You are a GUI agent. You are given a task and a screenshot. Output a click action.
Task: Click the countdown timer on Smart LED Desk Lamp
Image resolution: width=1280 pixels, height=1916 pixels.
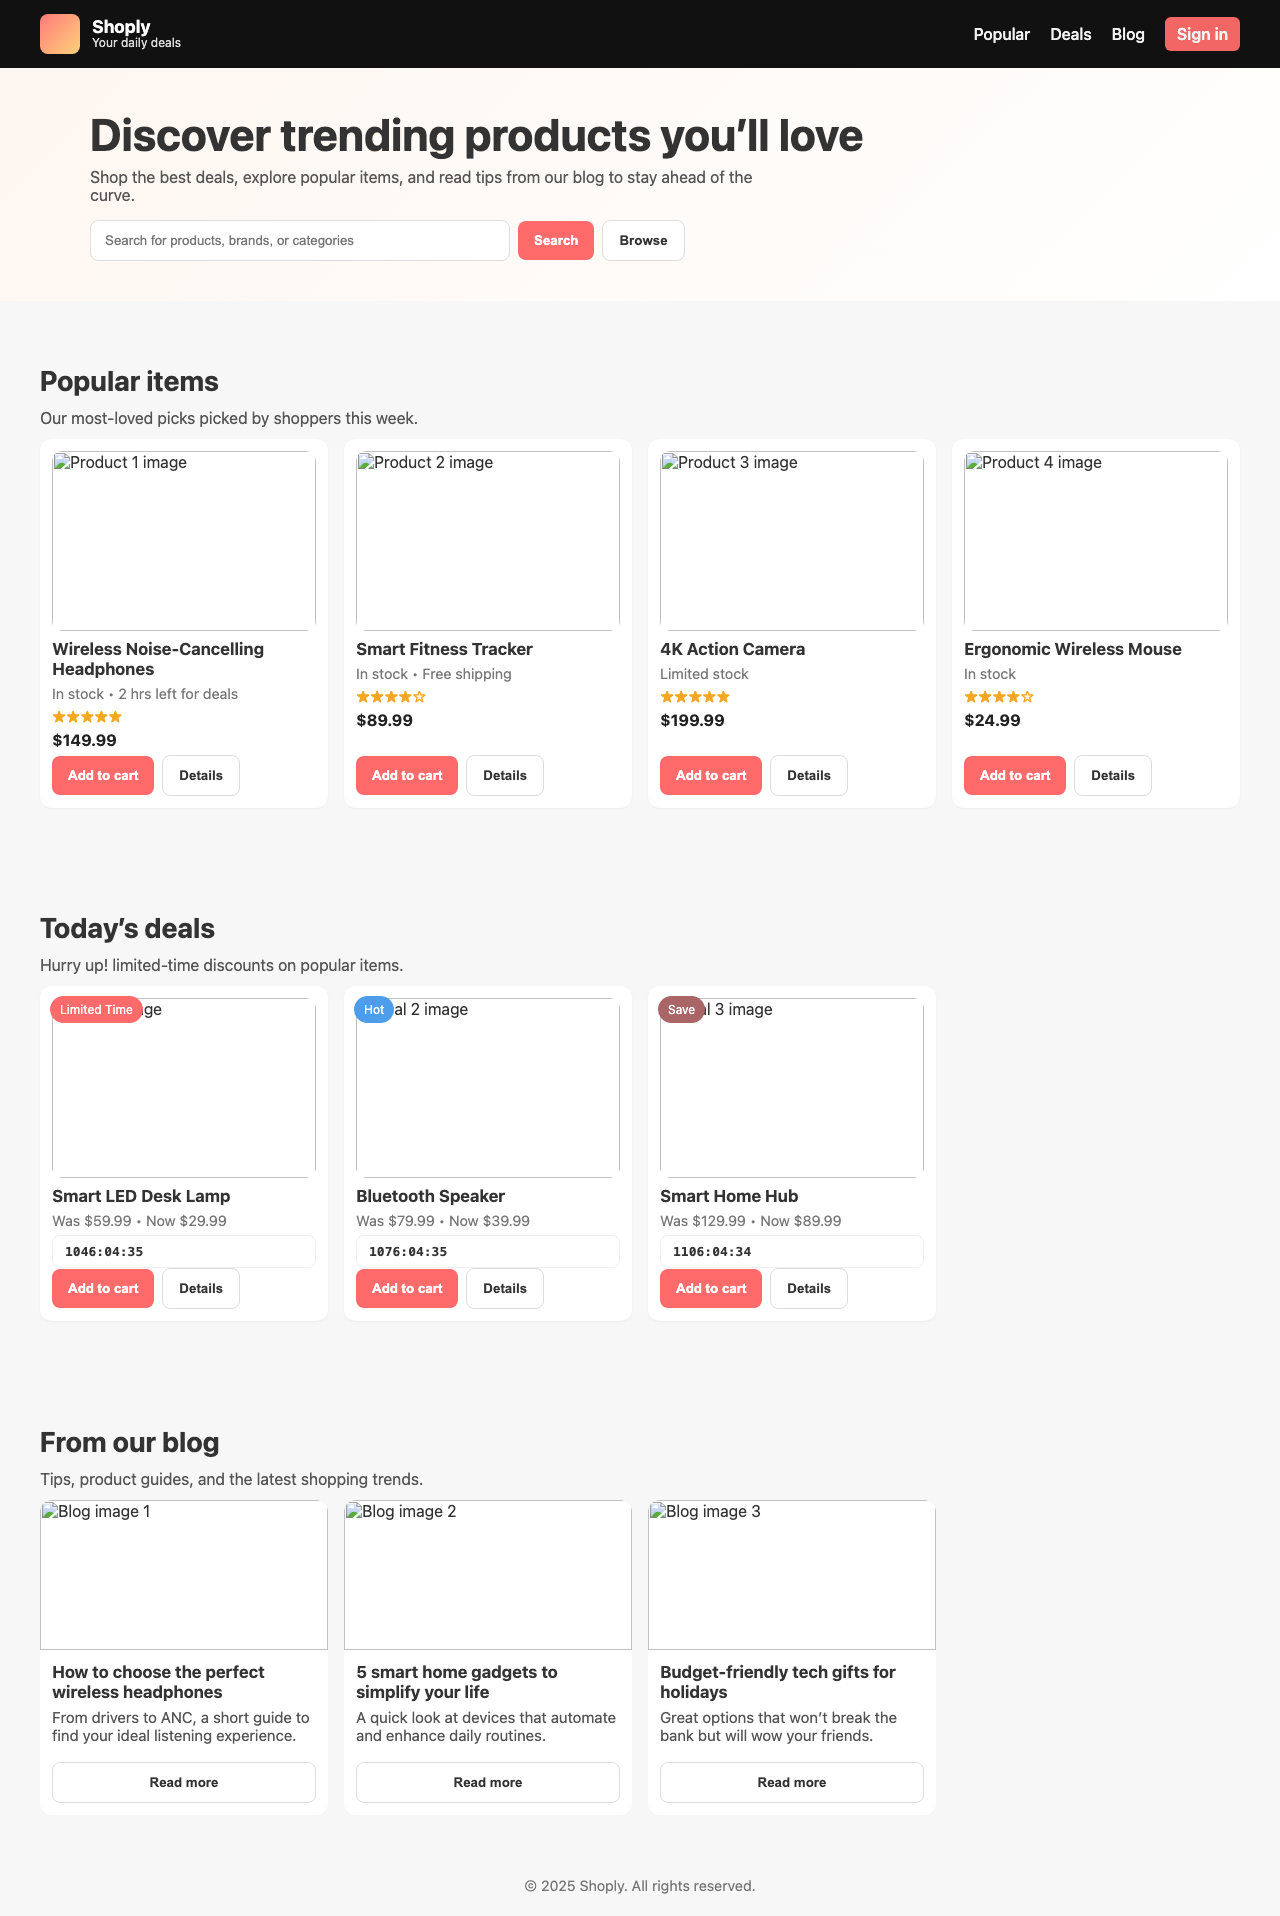(183, 1251)
